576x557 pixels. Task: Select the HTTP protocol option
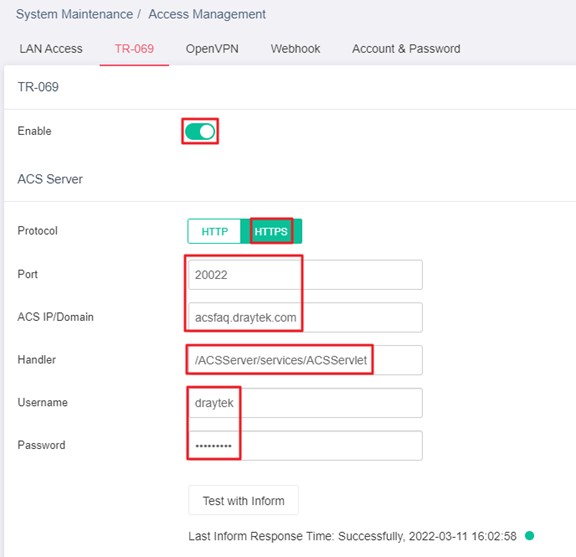[215, 231]
